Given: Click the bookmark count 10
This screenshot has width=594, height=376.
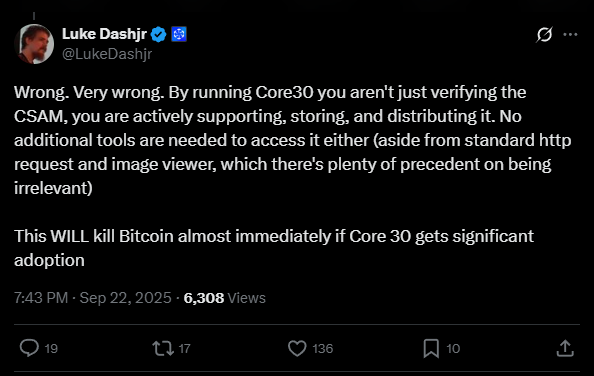Looking at the screenshot, I should [453, 348].
